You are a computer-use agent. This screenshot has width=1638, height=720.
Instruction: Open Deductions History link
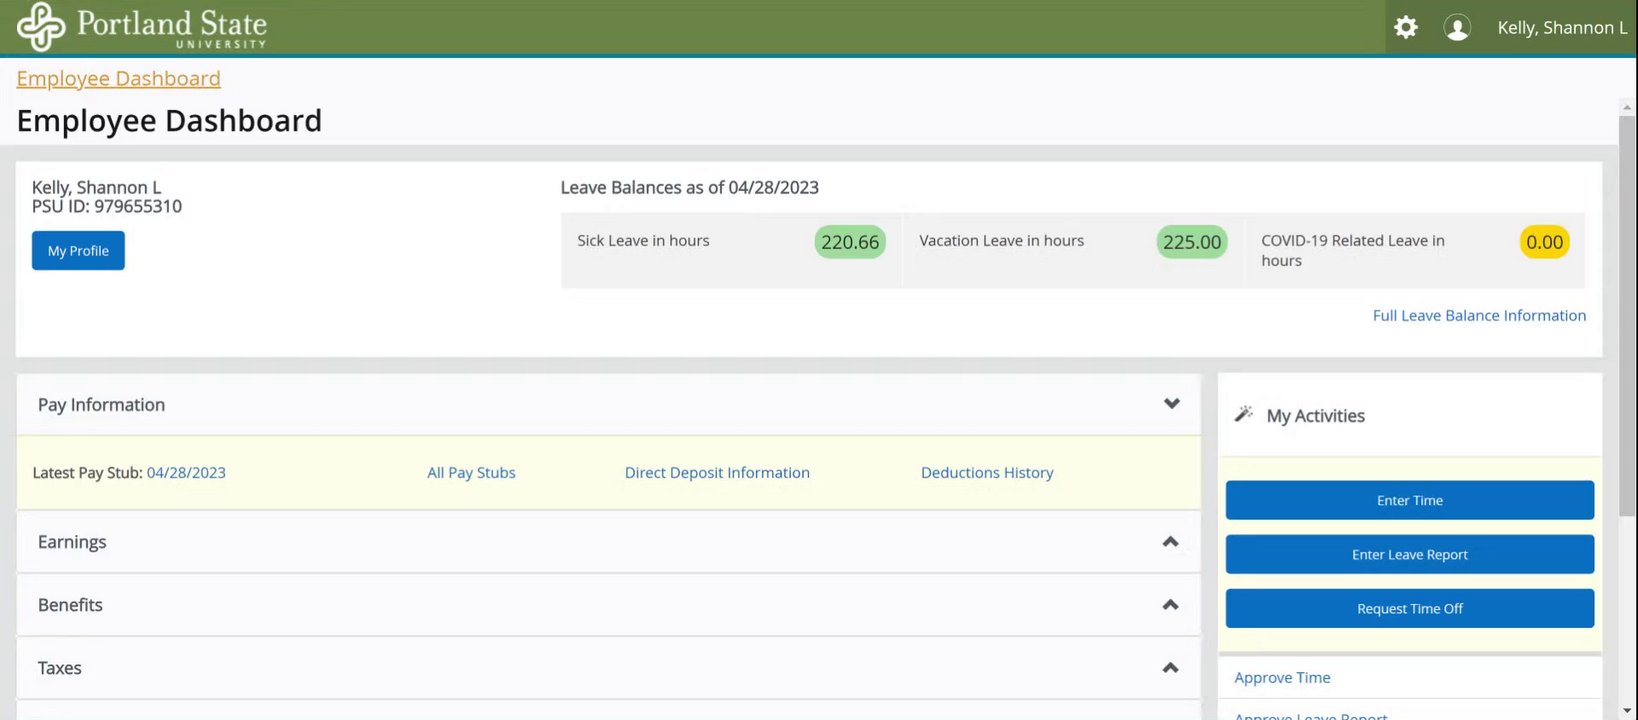pos(987,473)
